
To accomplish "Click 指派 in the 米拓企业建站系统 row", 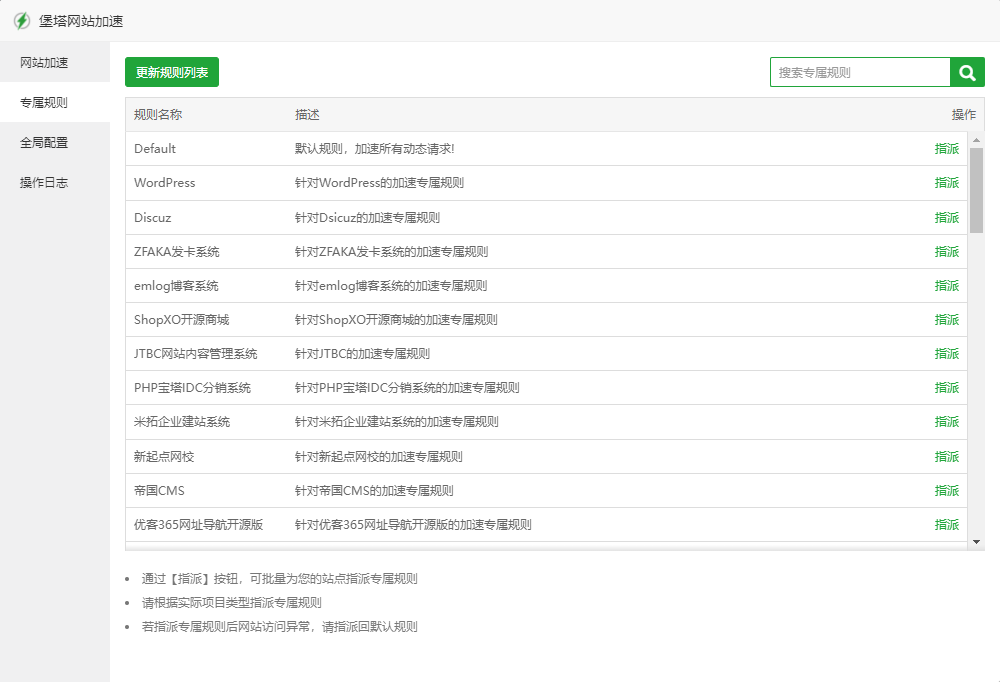I will [946, 422].
